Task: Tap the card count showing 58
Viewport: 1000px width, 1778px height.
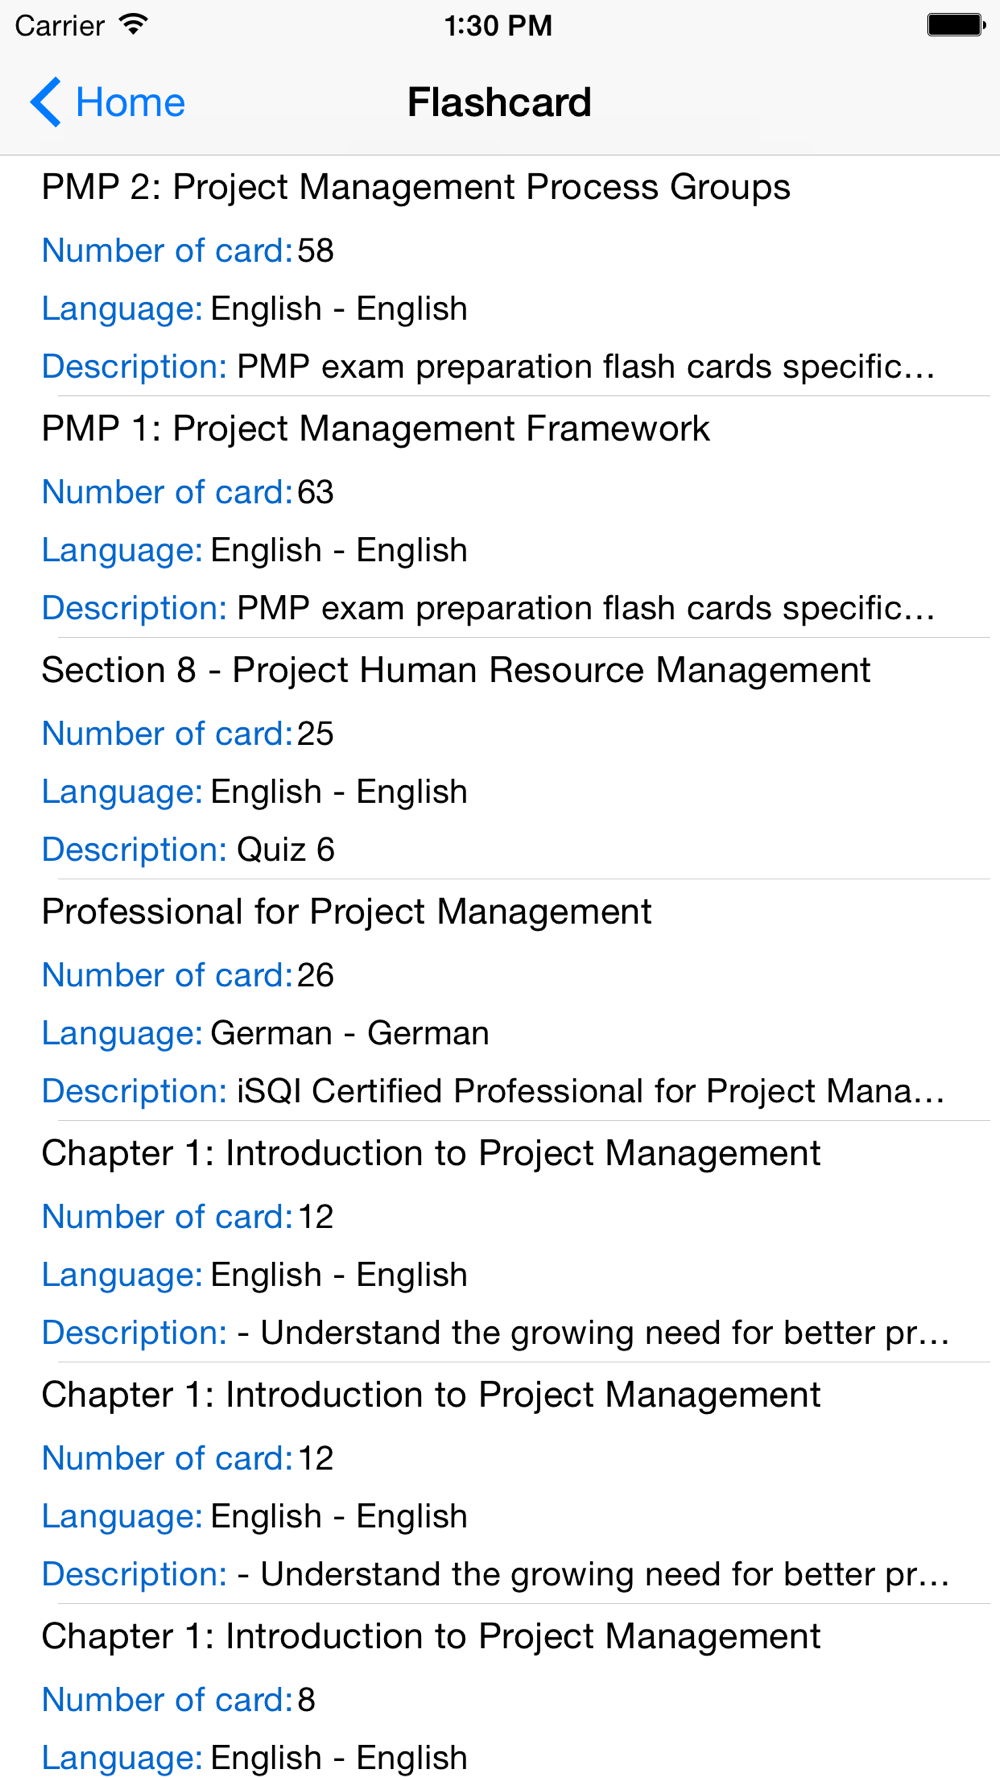Action: [x=315, y=250]
